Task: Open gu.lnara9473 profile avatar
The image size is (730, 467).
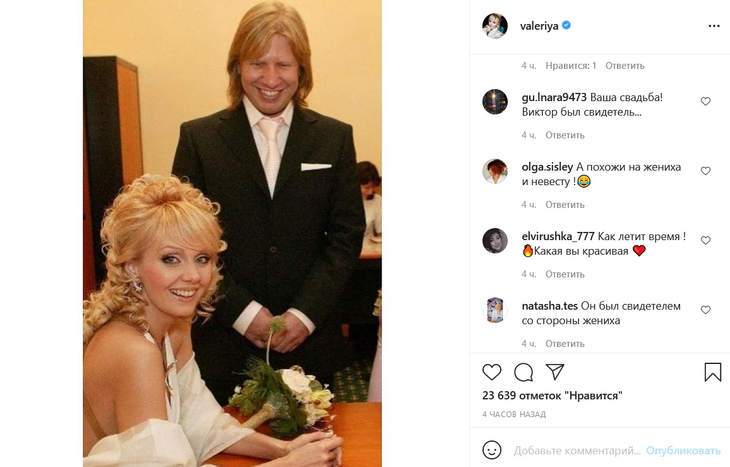Action: click(495, 102)
